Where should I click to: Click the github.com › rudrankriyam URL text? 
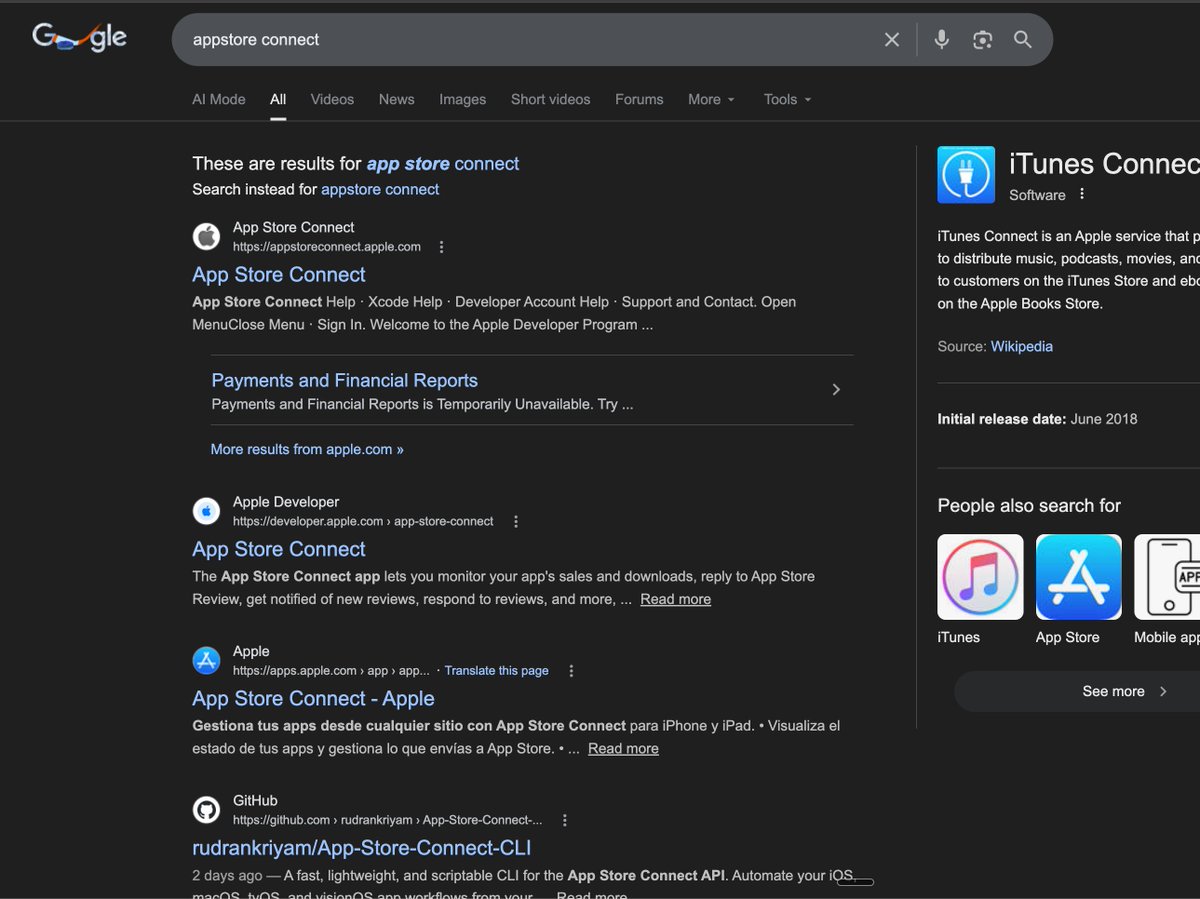388,820
